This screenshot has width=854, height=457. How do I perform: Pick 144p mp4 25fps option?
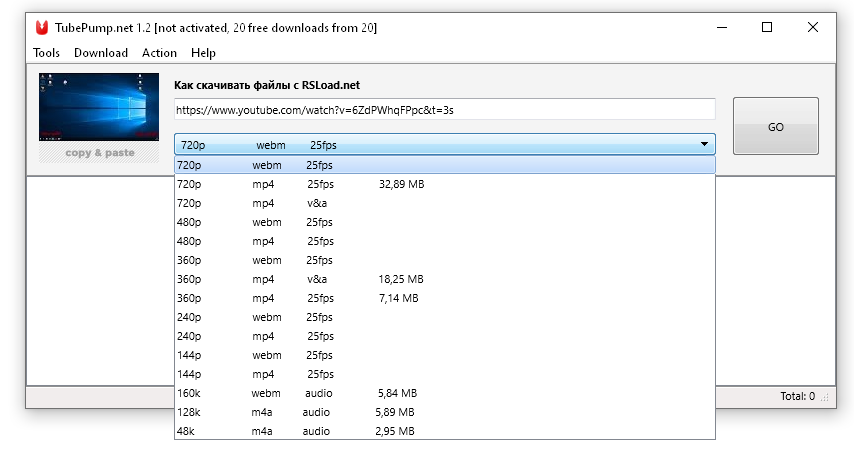coord(444,374)
